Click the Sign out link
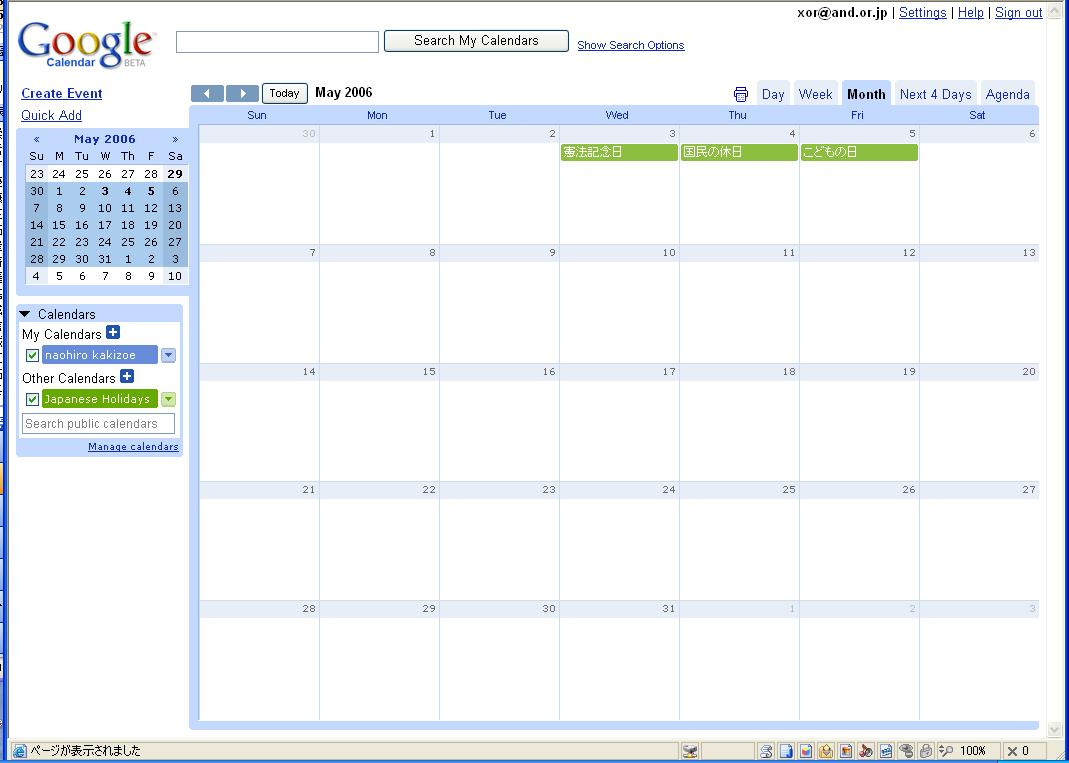This screenshot has height=763, width=1069. coord(1019,12)
